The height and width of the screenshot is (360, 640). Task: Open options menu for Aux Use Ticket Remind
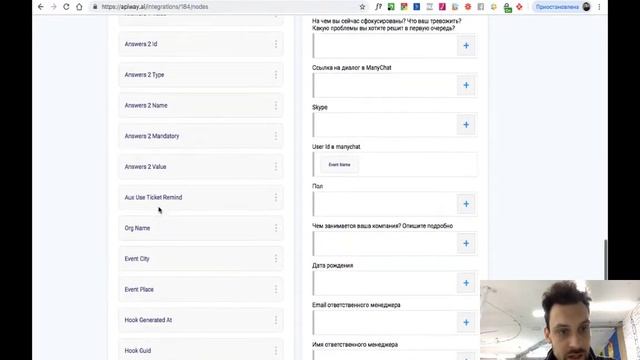[276, 197]
